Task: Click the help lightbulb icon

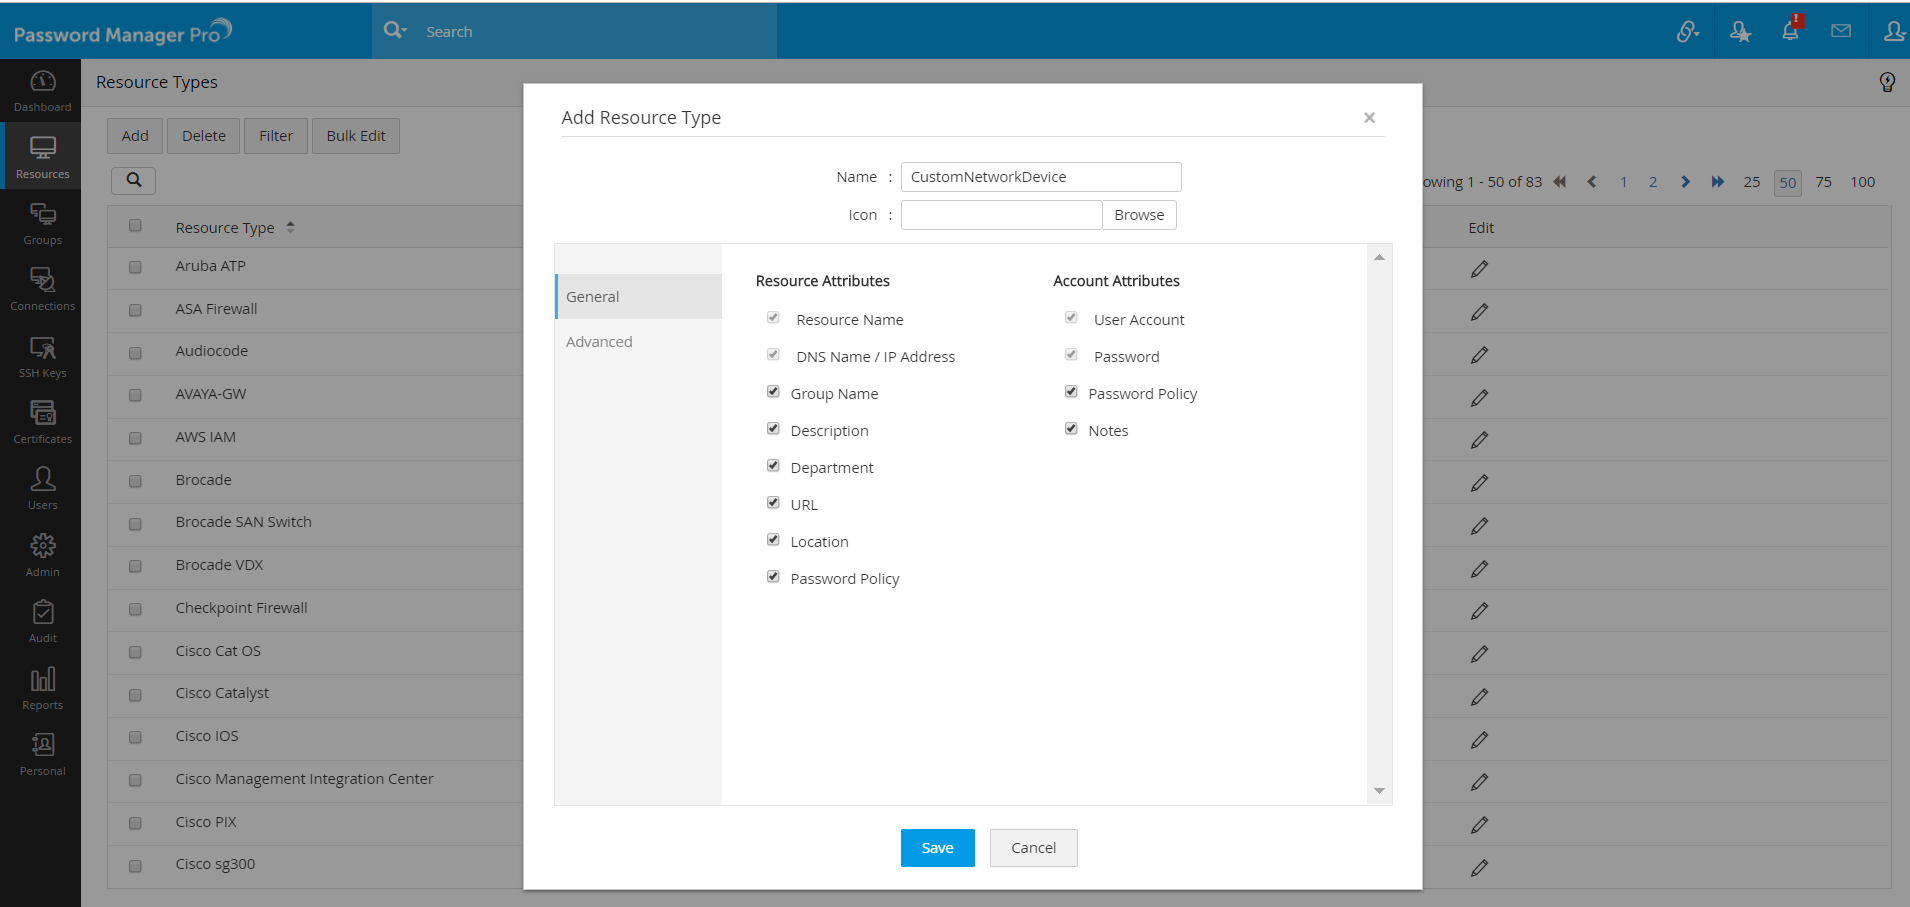Action: click(x=1887, y=82)
